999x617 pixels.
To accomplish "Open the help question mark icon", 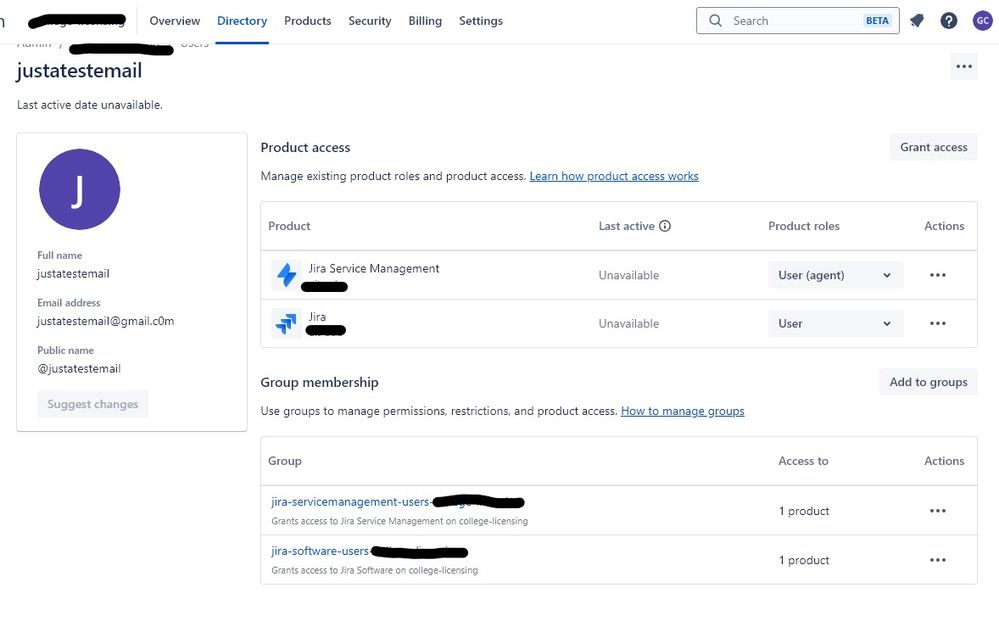I will [949, 21].
